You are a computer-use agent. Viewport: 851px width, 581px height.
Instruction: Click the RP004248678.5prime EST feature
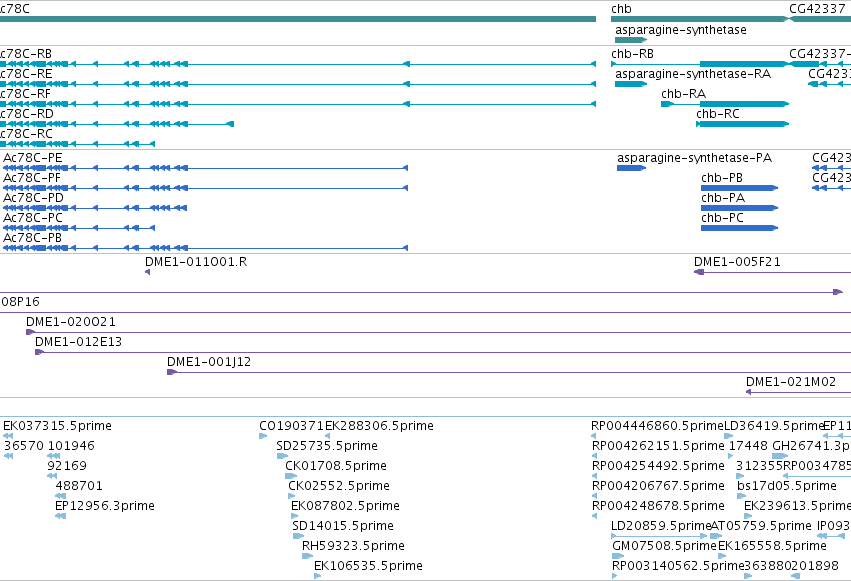click(594, 516)
